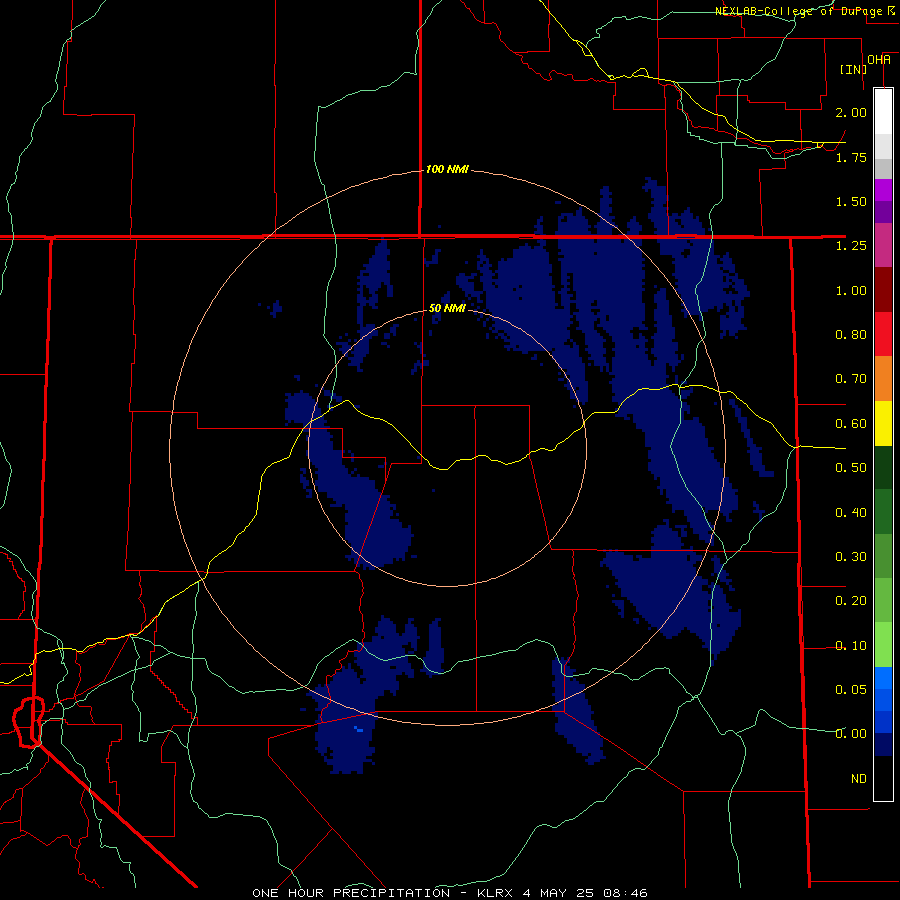The image size is (900, 900).
Task: Click the 1.50 legend value
Action: pos(851,201)
